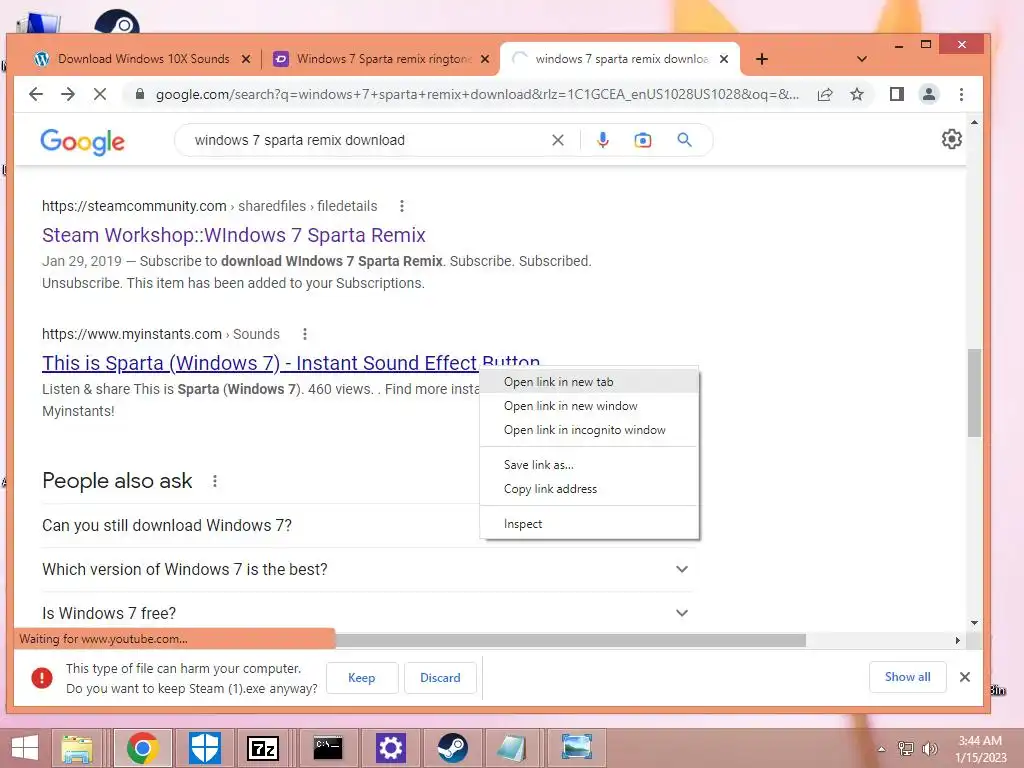The image size is (1024, 768).
Task: Click the horizontal scrollbar thumb
Action: pyautogui.click(x=570, y=641)
